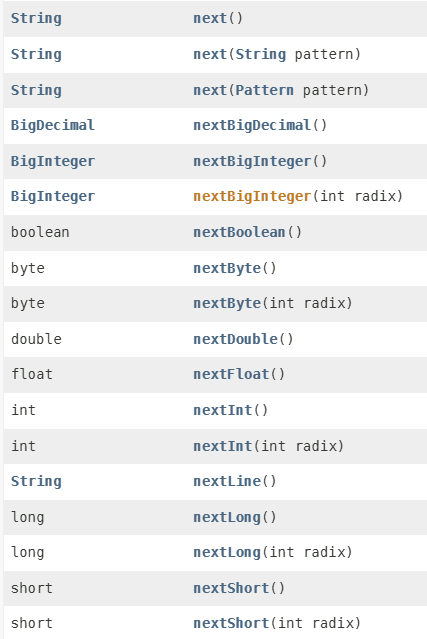
Task: Follow the Pattern parameter type link
Action: [x=264, y=90]
